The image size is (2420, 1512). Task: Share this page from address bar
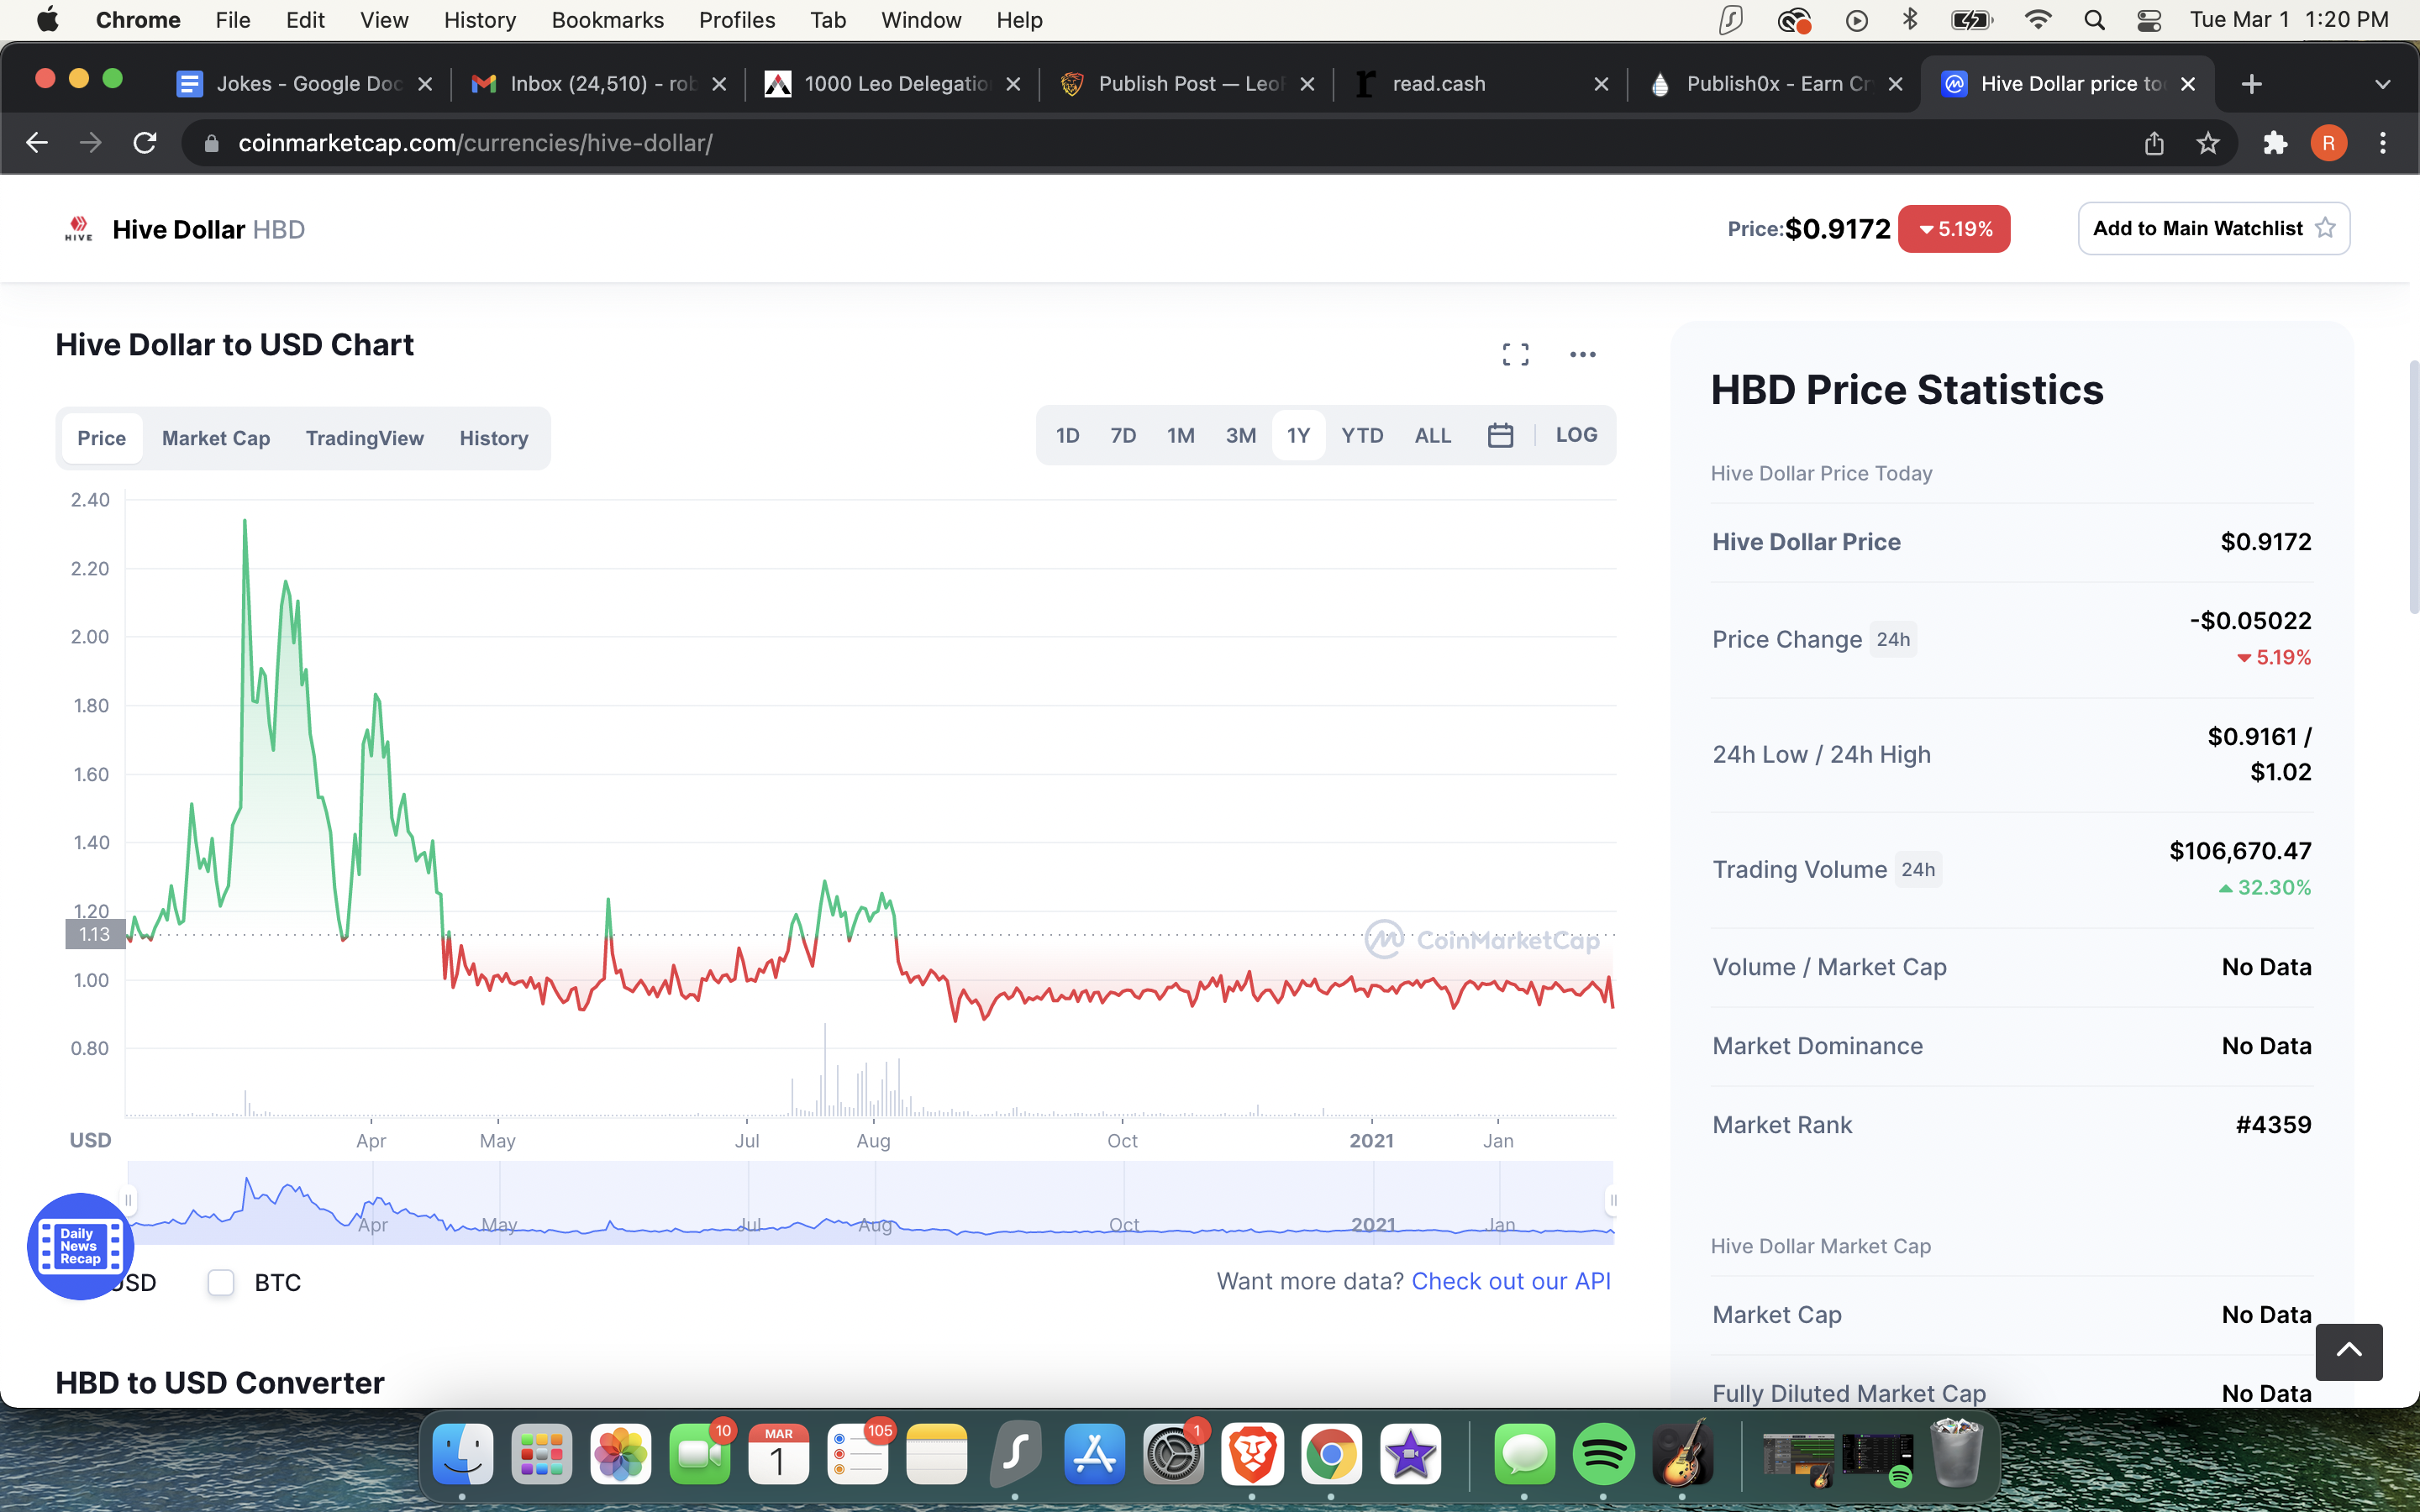pos(2154,143)
